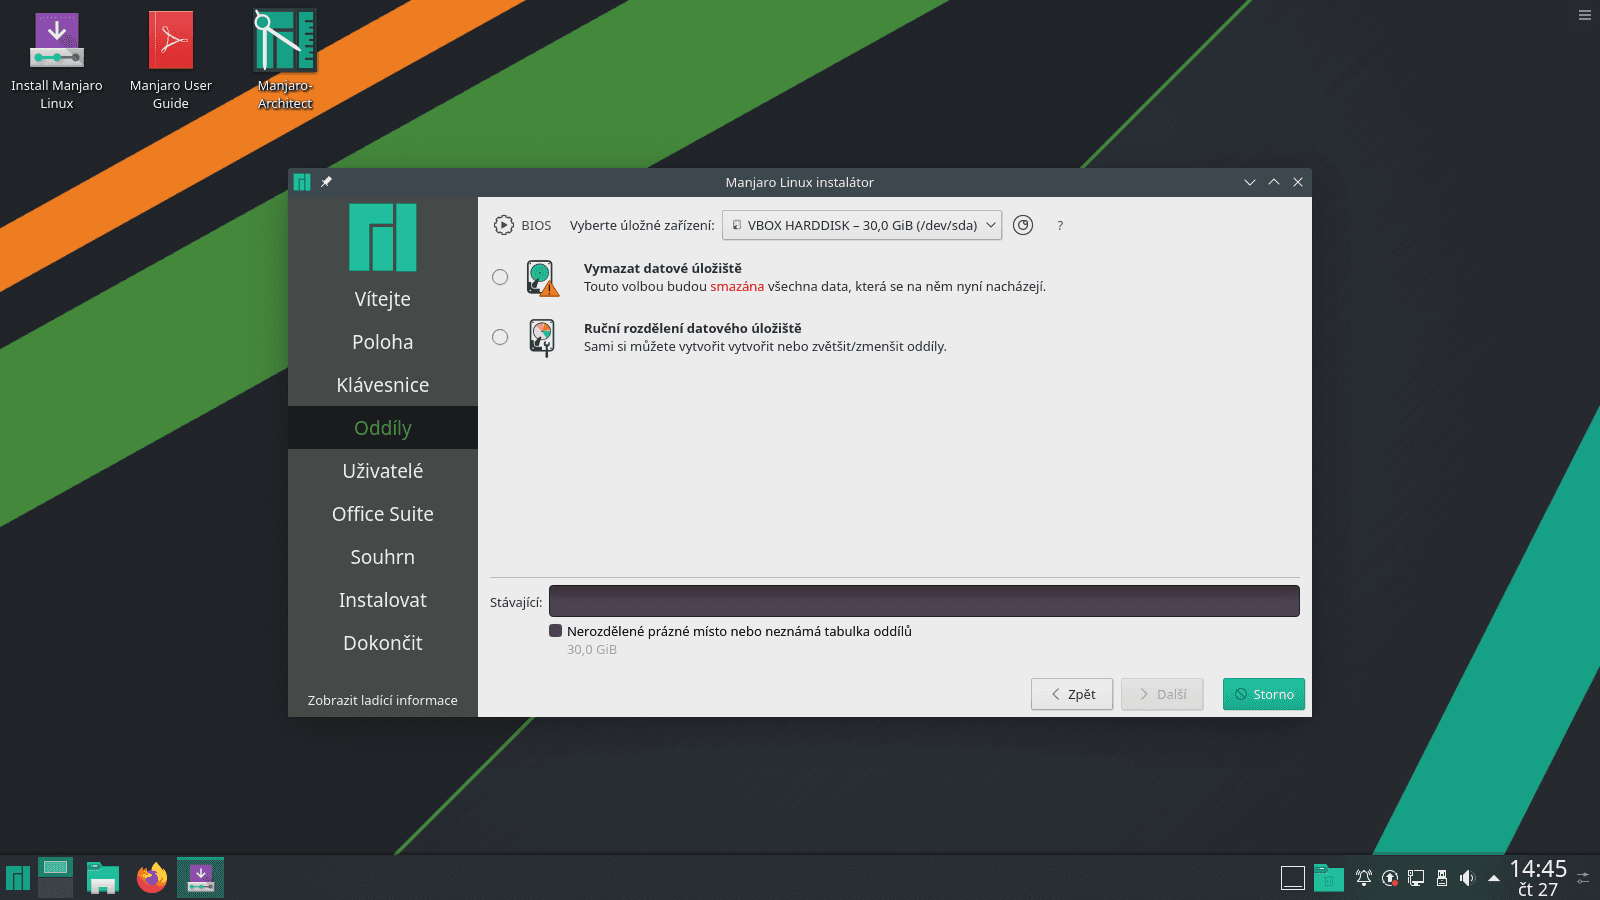The width and height of the screenshot is (1600, 900).
Task: Click the software updates icon in the tray
Action: tap(1390, 877)
